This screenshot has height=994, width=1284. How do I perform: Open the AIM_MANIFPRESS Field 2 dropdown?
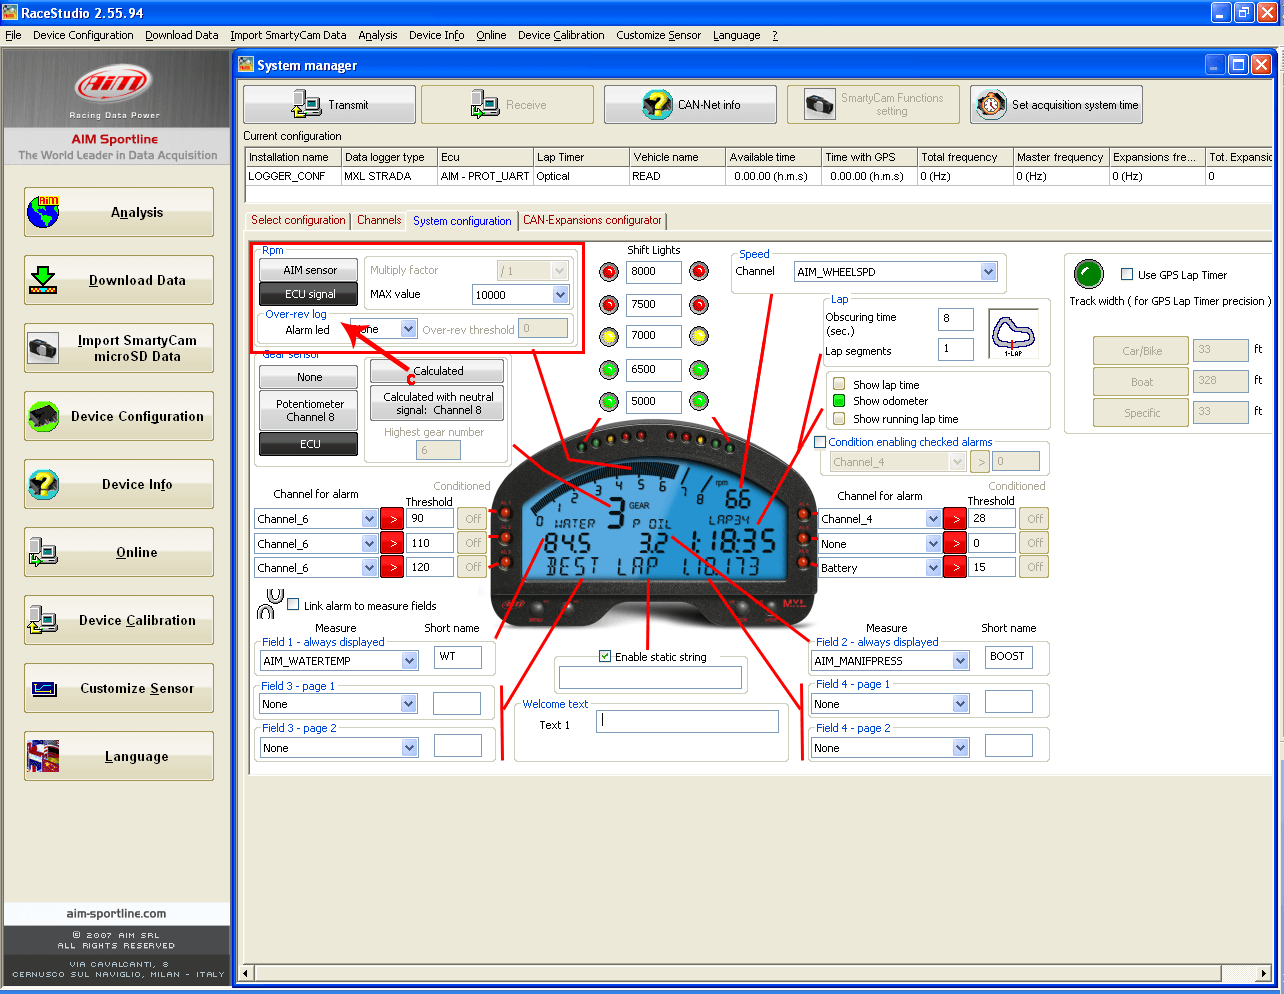coord(960,661)
